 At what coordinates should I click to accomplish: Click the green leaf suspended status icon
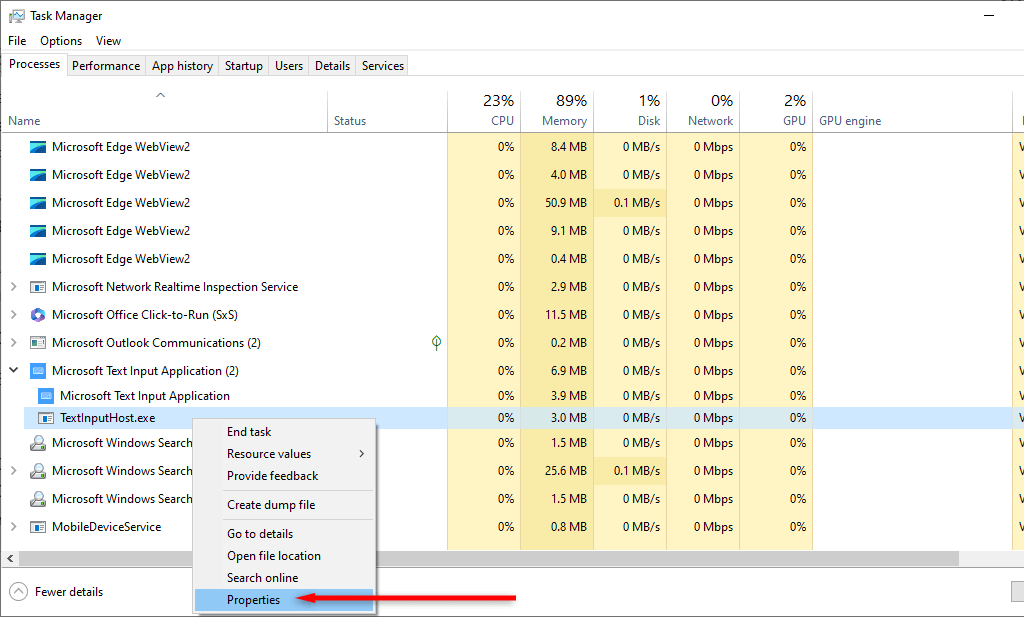[x=436, y=343]
